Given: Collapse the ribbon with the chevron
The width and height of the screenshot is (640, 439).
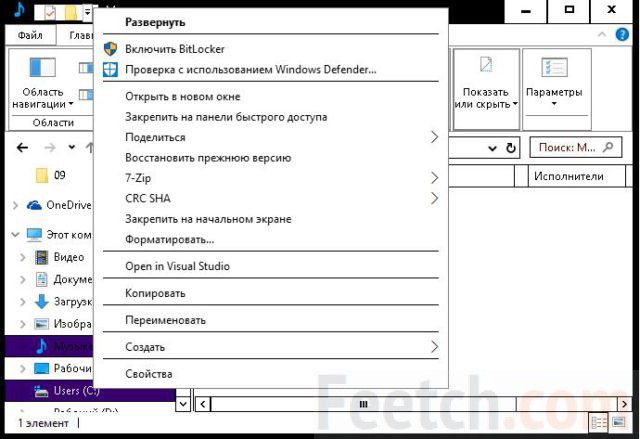Looking at the screenshot, I should (x=602, y=35).
